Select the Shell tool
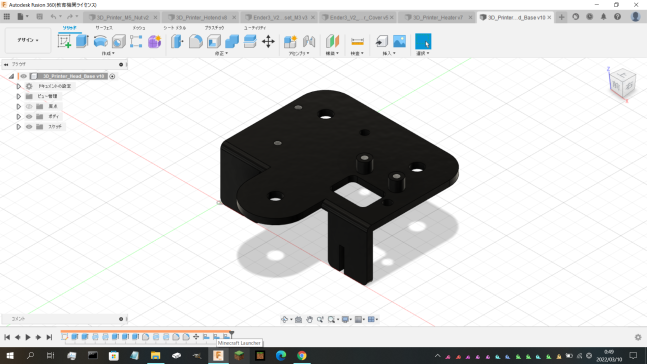 (x=214, y=41)
